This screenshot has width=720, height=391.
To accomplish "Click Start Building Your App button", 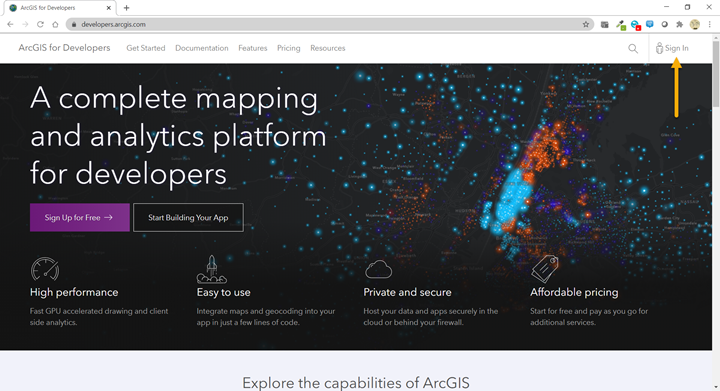I will click(x=188, y=218).
